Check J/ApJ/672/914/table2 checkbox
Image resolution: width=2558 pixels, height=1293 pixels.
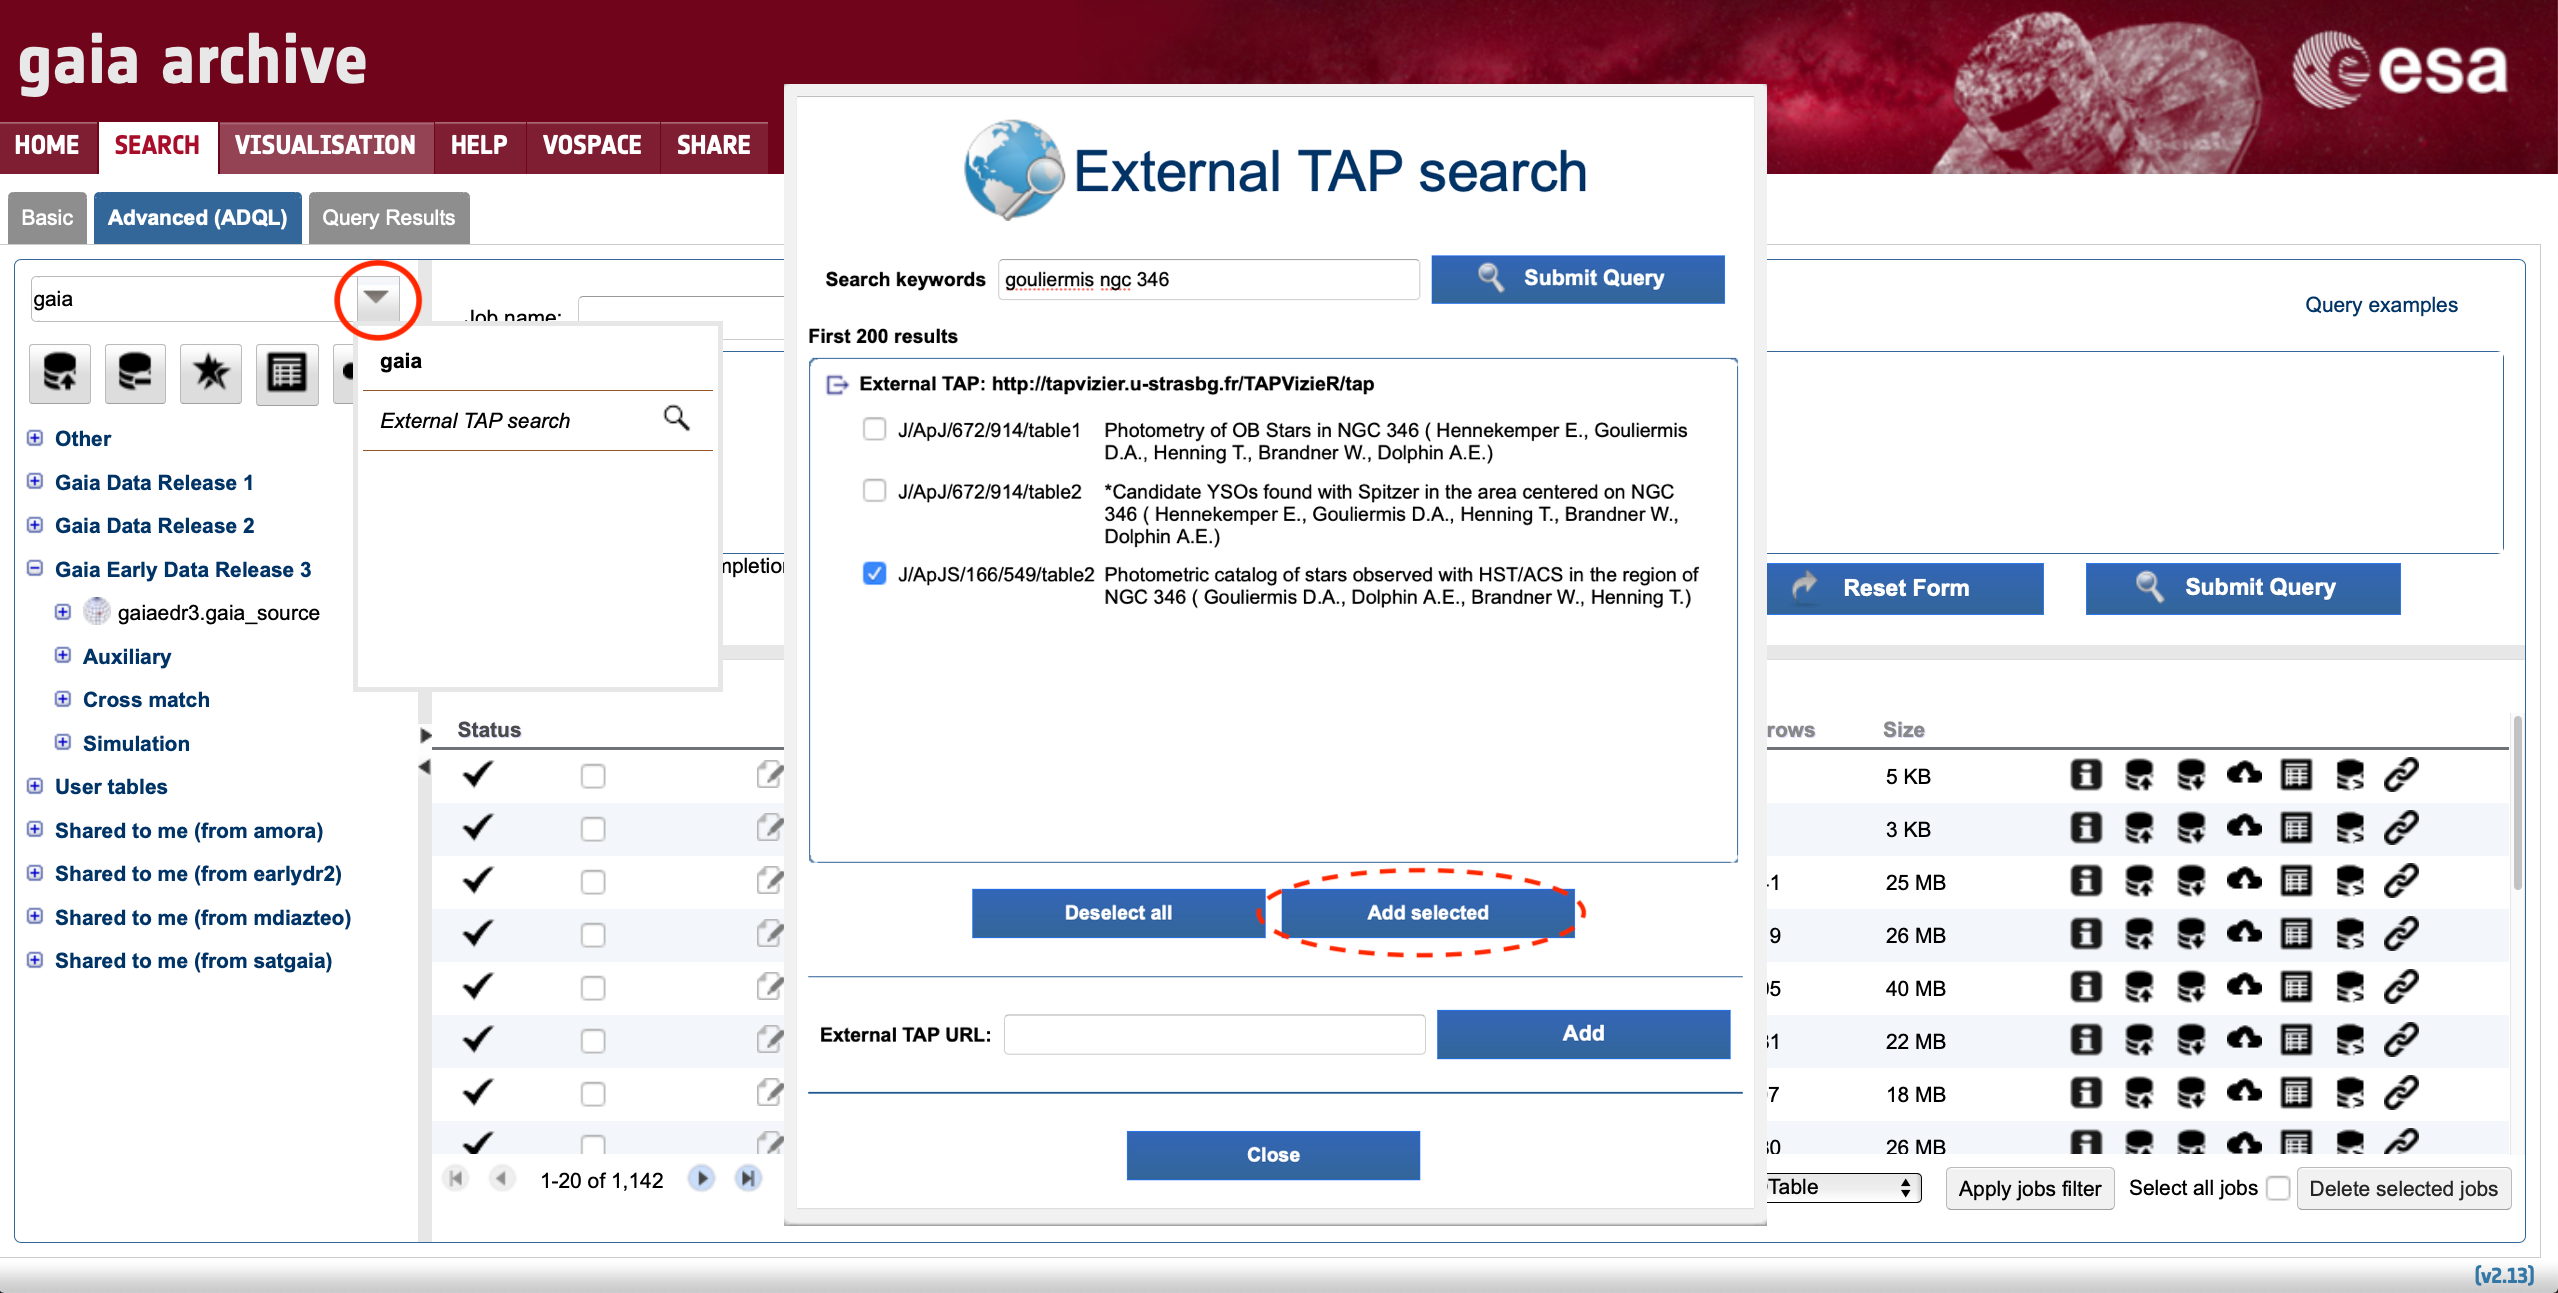click(875, 491)
